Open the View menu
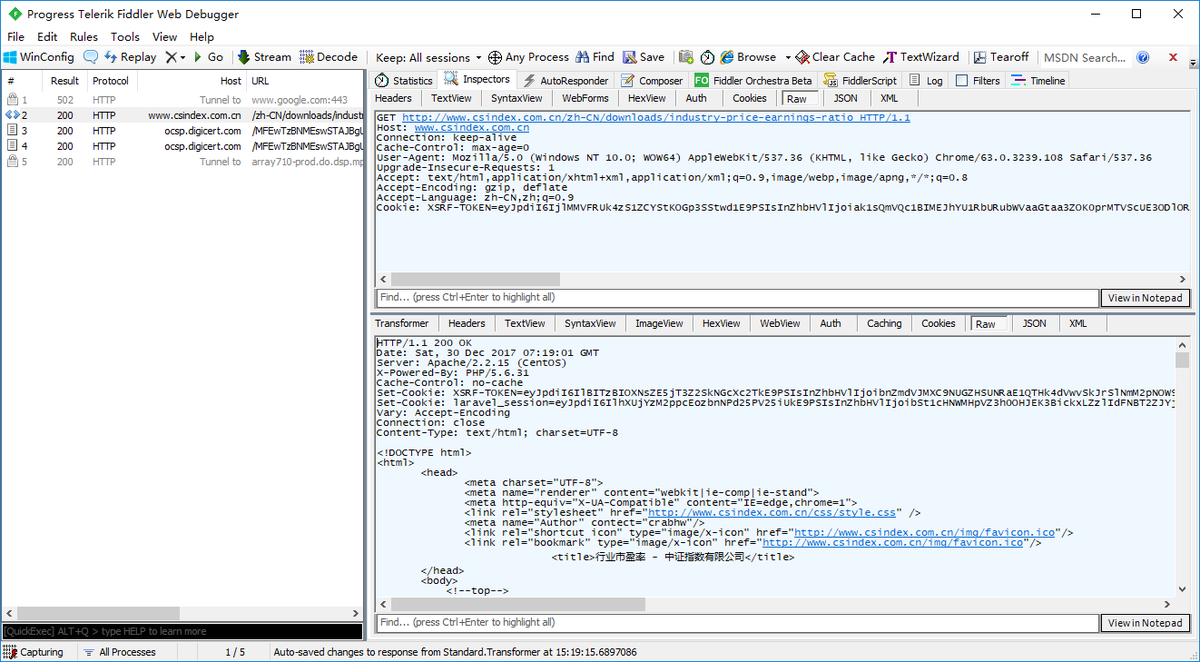This screenshot has width=1200, height=662. pyautogui.click(x=165, y=36)
